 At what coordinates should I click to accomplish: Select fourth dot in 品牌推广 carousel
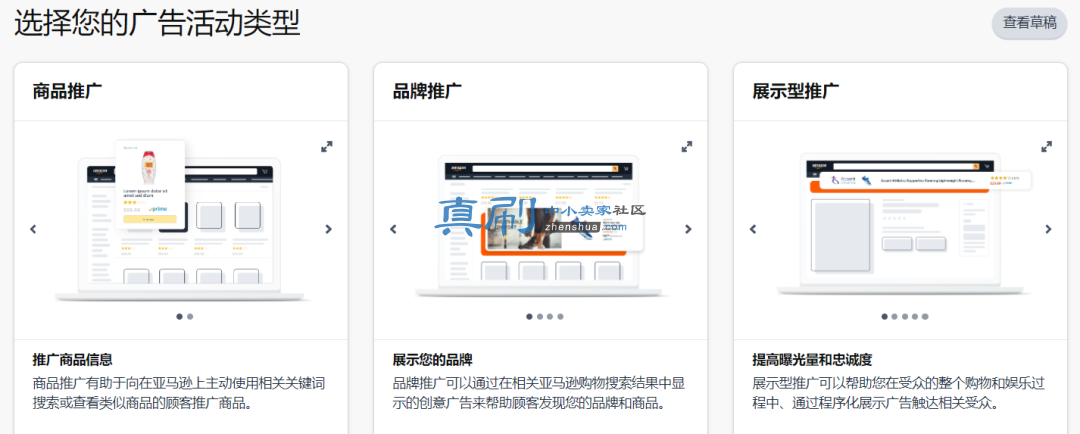(561, 317)
